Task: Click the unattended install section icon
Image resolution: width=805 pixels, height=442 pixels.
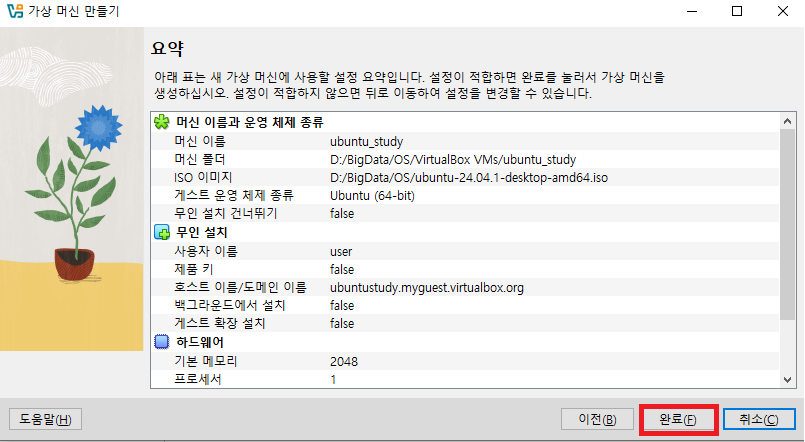Action: pyautogui.click(x=162, y=233)
